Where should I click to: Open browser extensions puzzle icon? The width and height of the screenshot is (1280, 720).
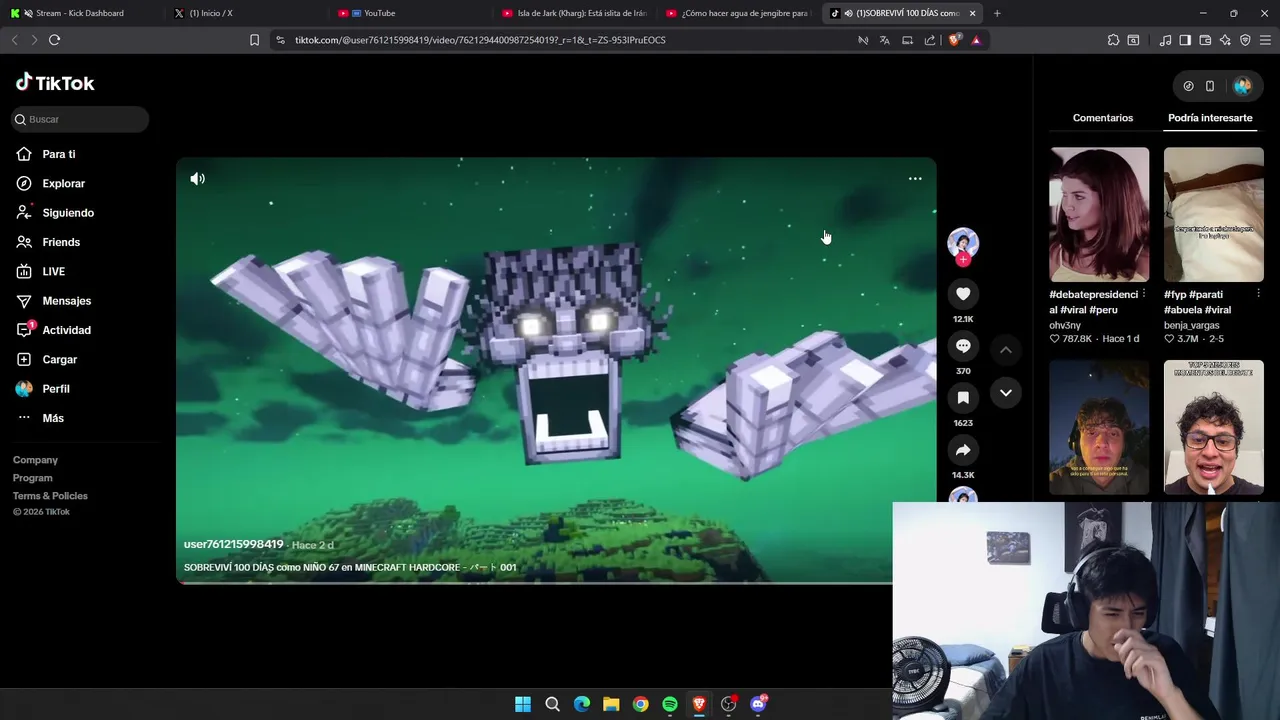[1113, 40]
